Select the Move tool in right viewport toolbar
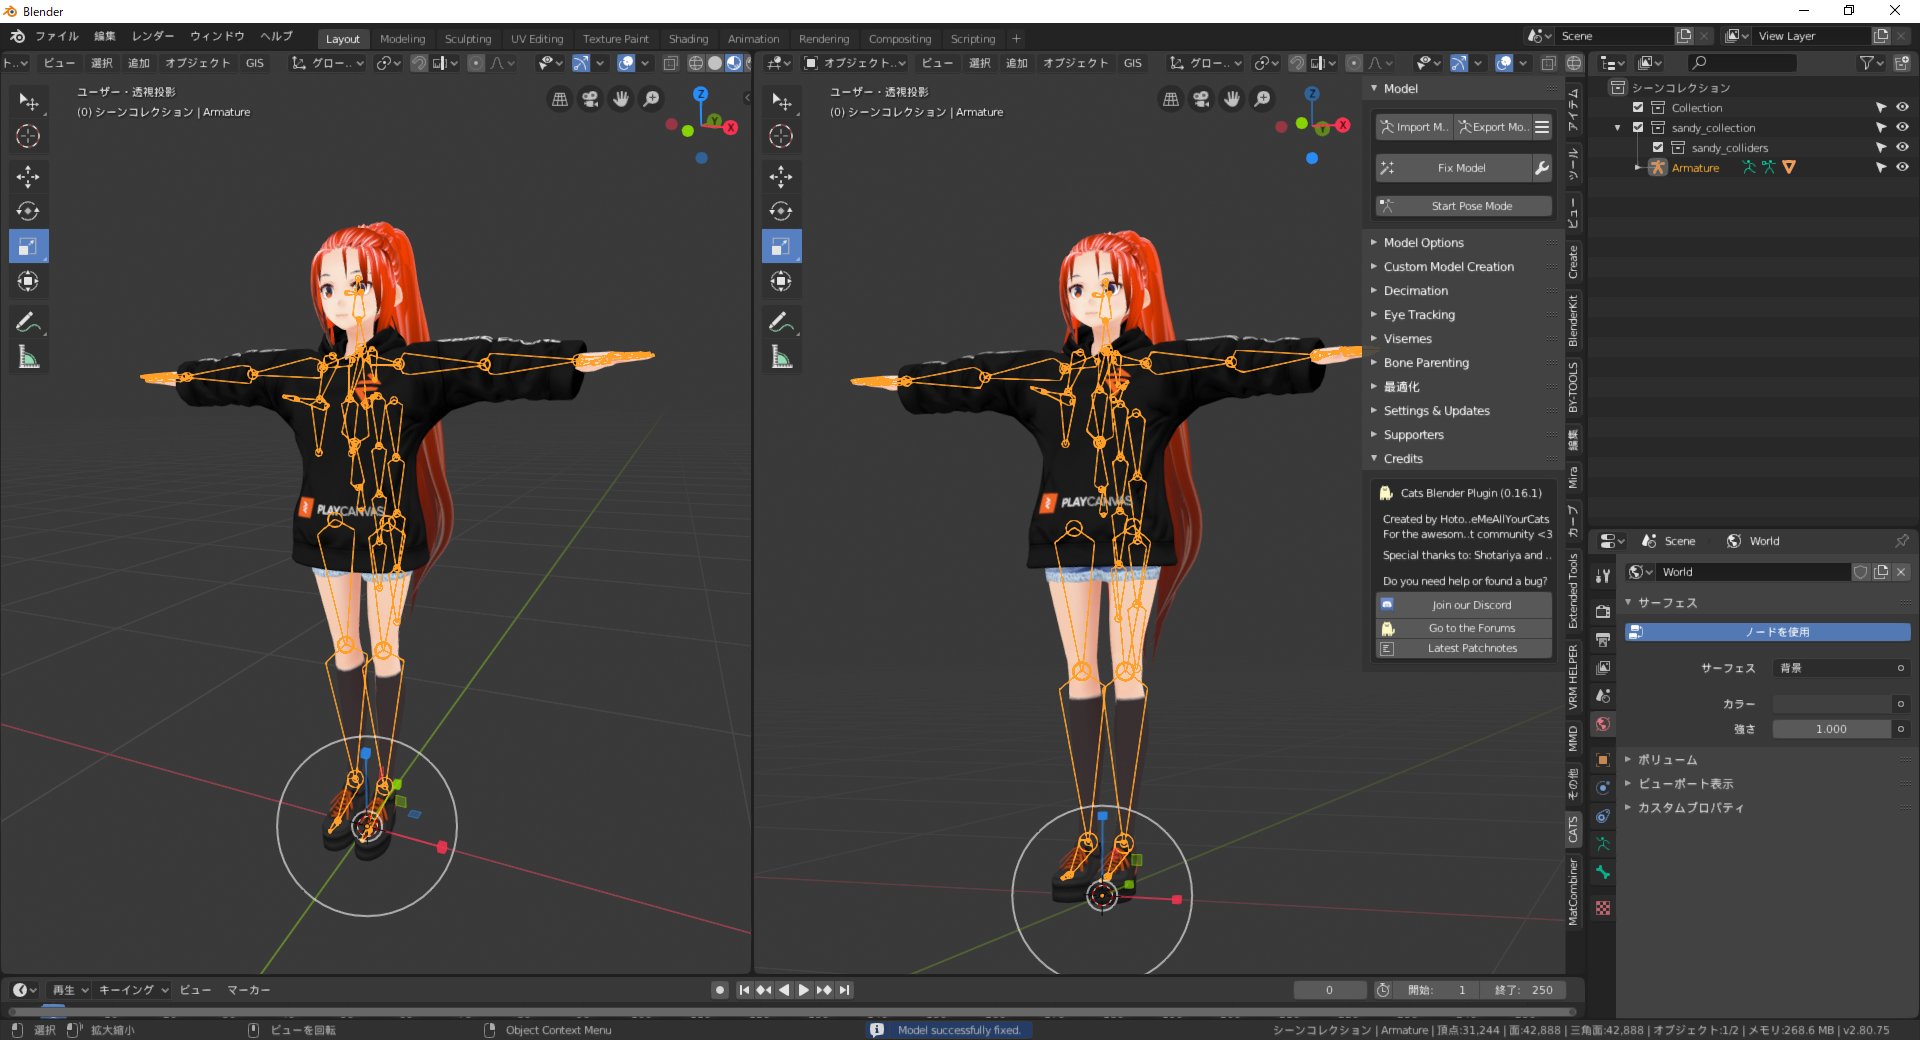Screen dimensions: 1920x1040 click(781, 177)
